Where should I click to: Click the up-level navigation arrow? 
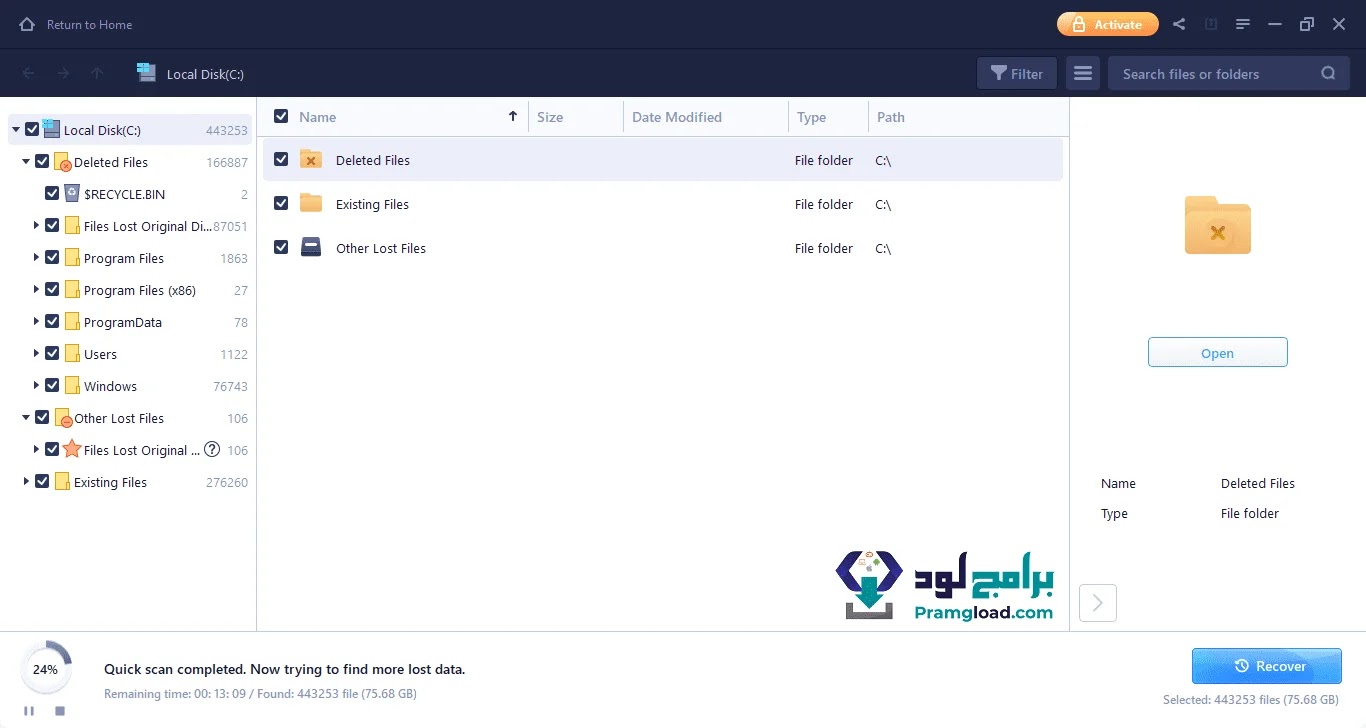tap(97, 73)
